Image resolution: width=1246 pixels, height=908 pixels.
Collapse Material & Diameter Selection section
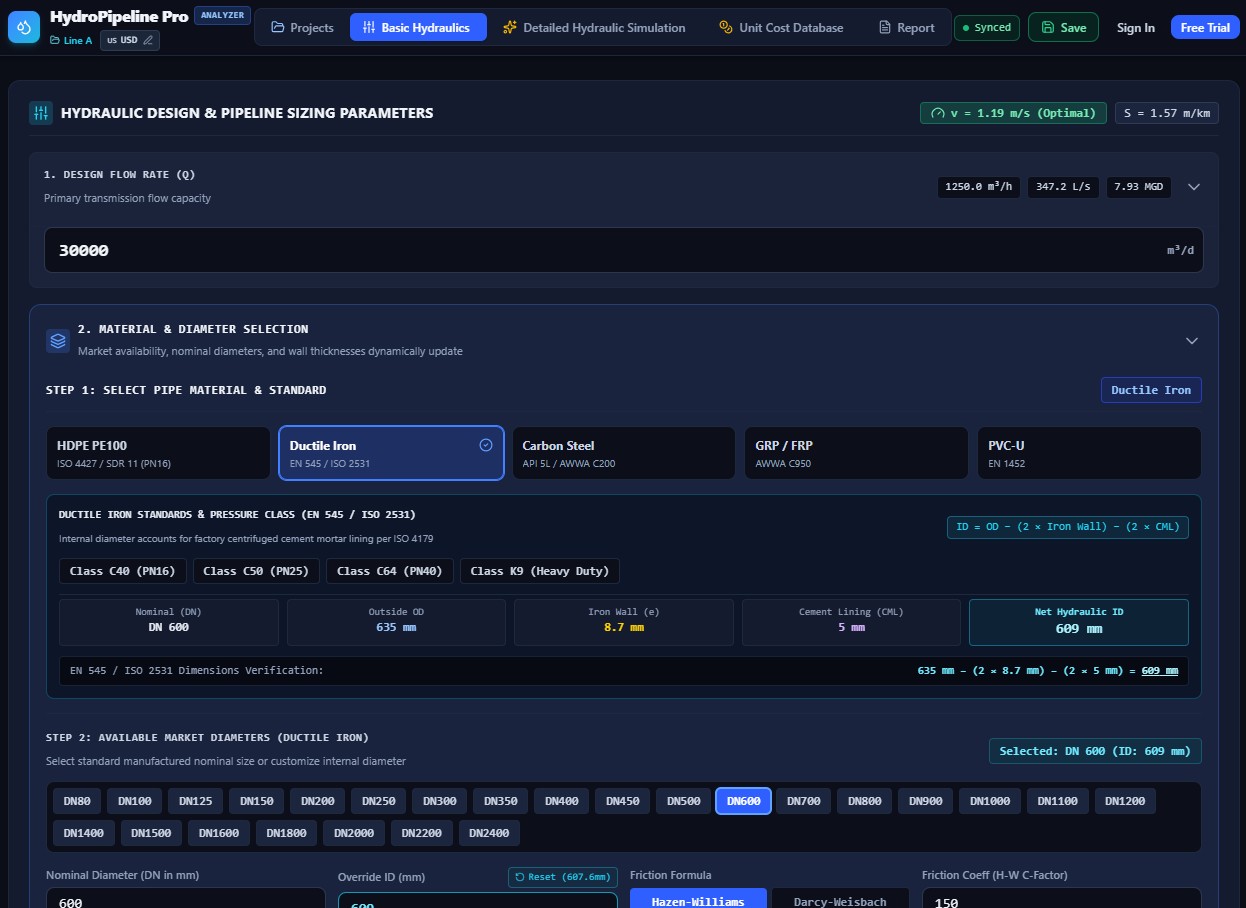pyautogui.click(x=1192, y=341)
